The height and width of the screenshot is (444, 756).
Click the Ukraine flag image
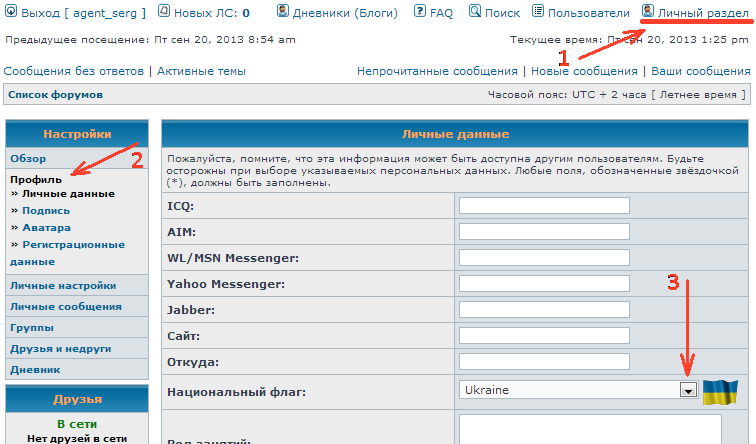point(719,391)
